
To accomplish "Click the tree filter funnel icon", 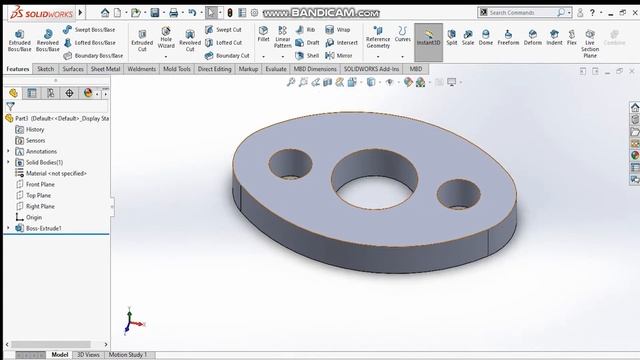I will click(11, 107).
